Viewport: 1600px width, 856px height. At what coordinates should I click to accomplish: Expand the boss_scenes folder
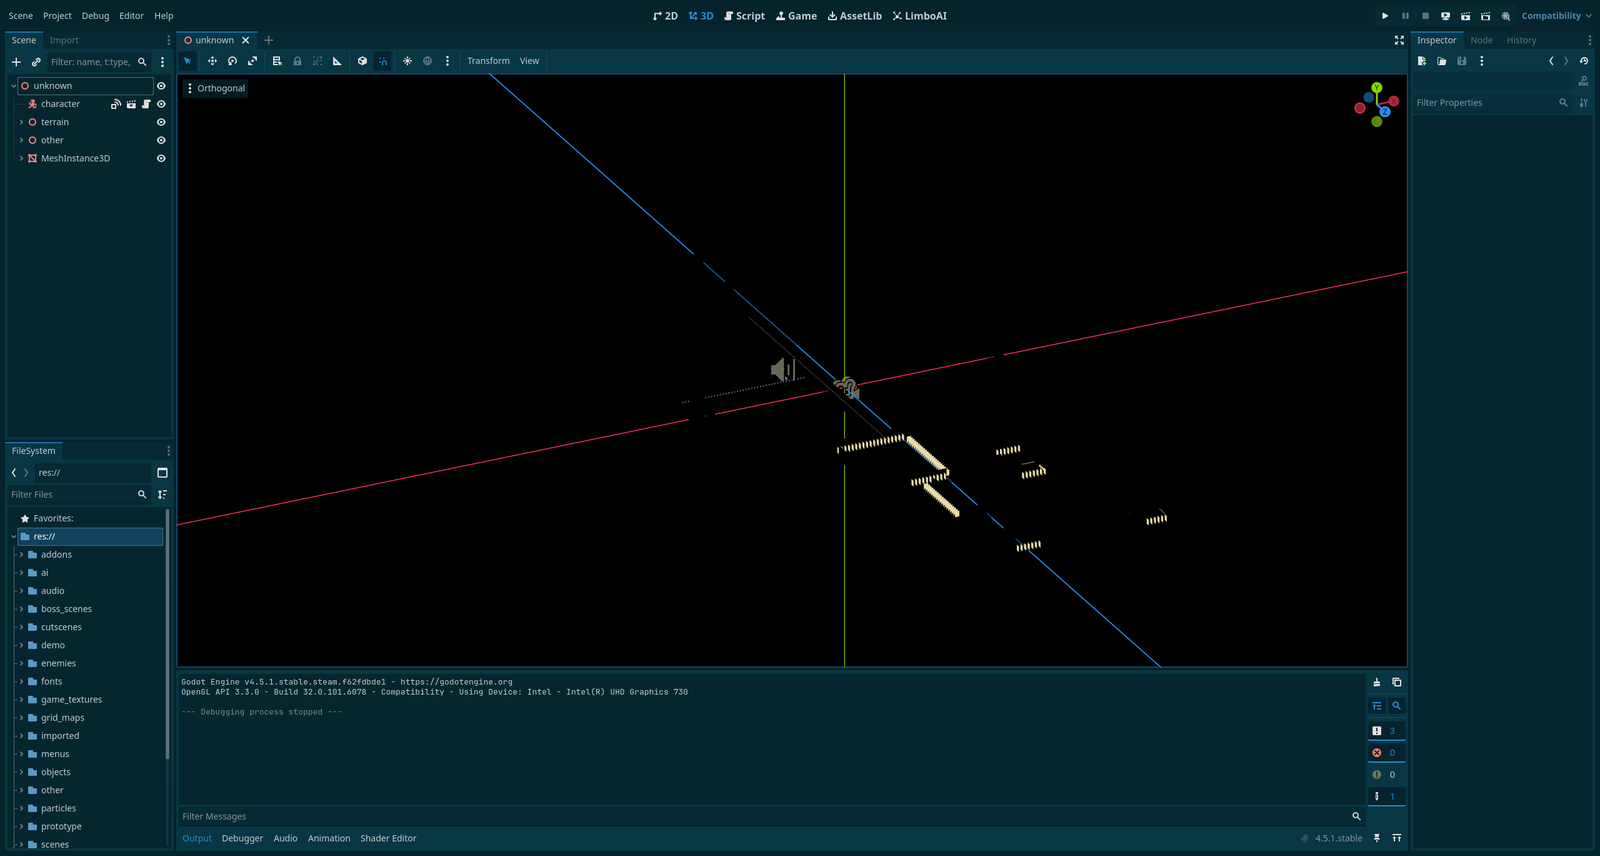coord(21,609)
